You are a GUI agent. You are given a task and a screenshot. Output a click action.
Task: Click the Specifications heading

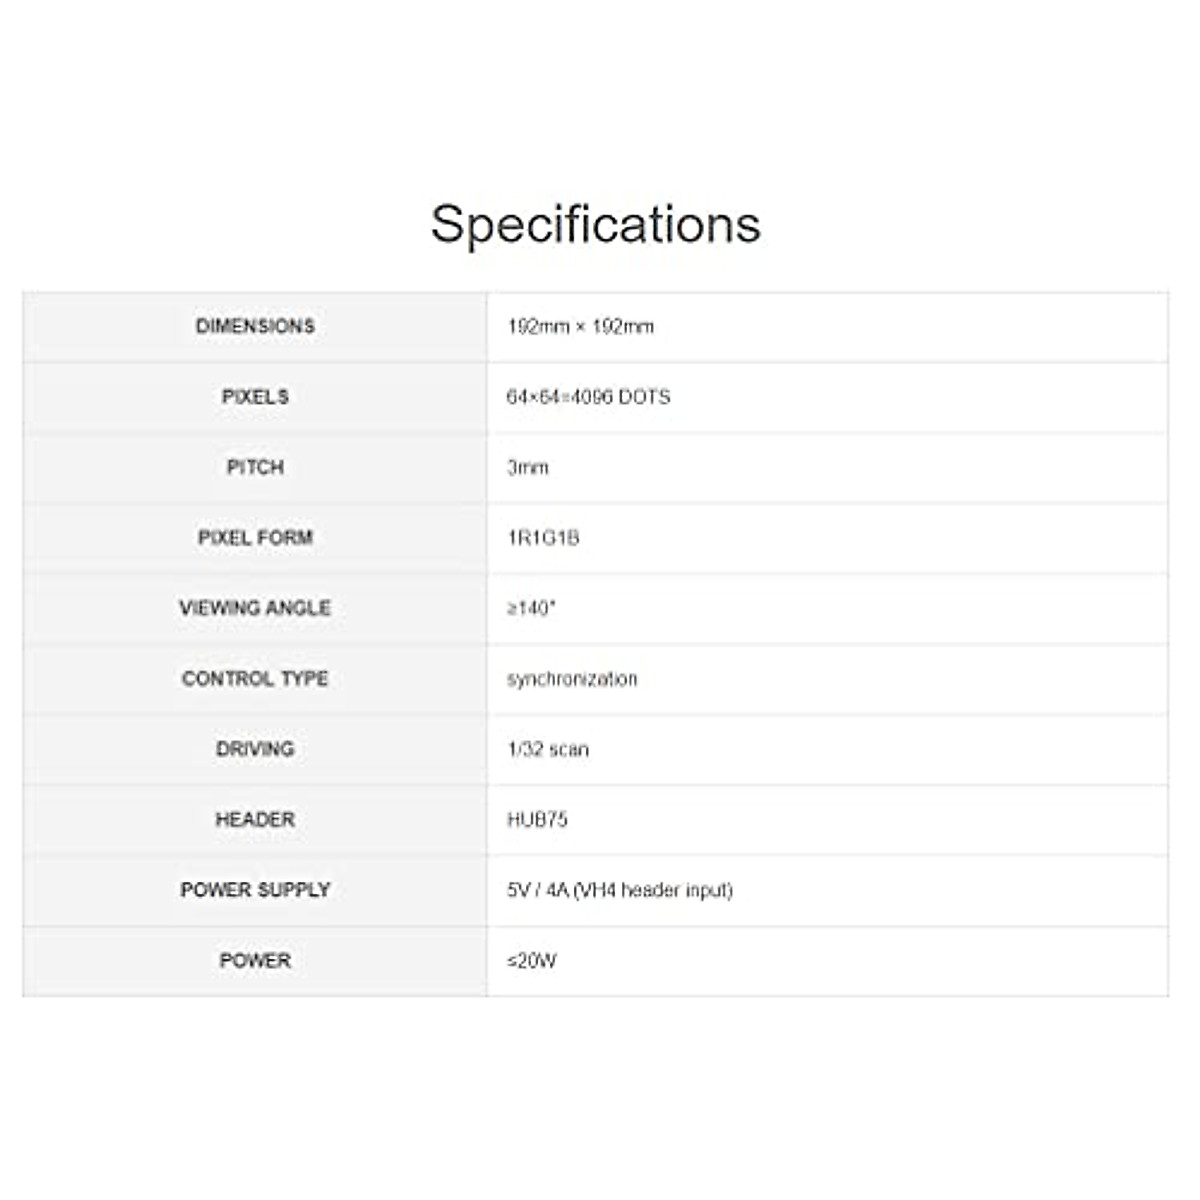click(x=596, y=224)
